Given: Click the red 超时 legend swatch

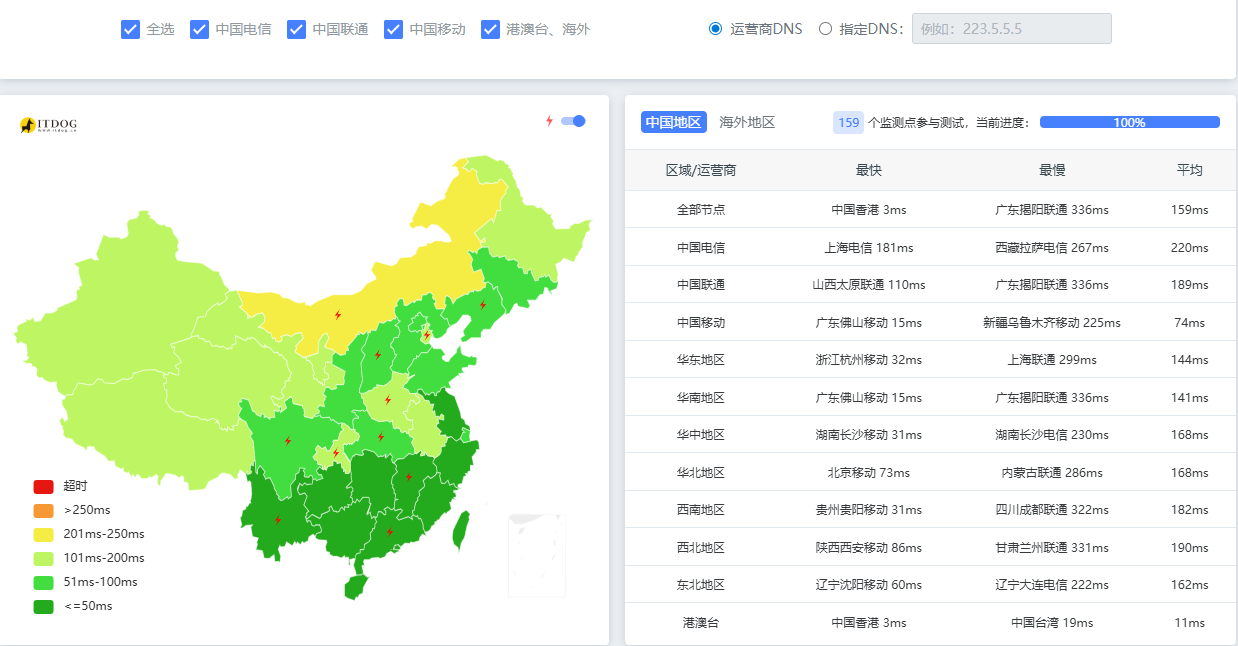Looking at the screenshot, I should pyautogui.click(x=43, y=487).
